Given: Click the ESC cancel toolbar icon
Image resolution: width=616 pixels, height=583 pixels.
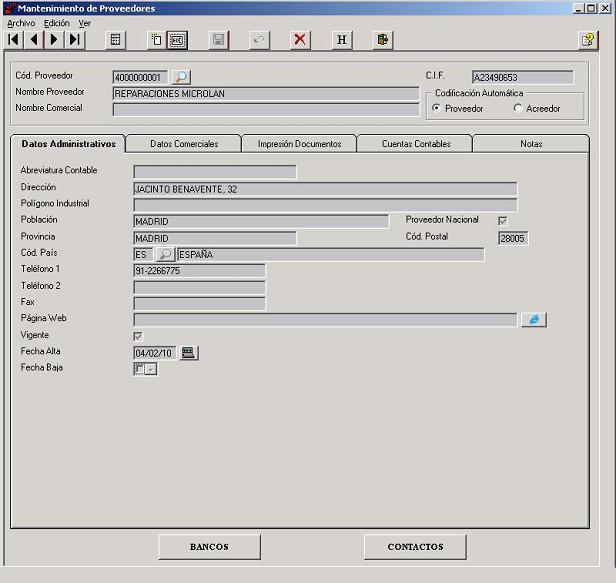Looking at the screenshot, I should [177, 40].
